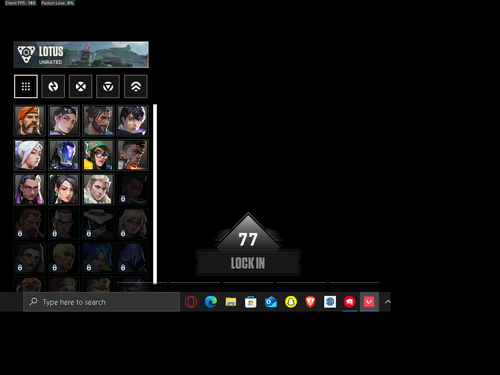This screenshot has height=375, width=500.
Task: Click the 77 countdown timer
Action: pos(248,239)
